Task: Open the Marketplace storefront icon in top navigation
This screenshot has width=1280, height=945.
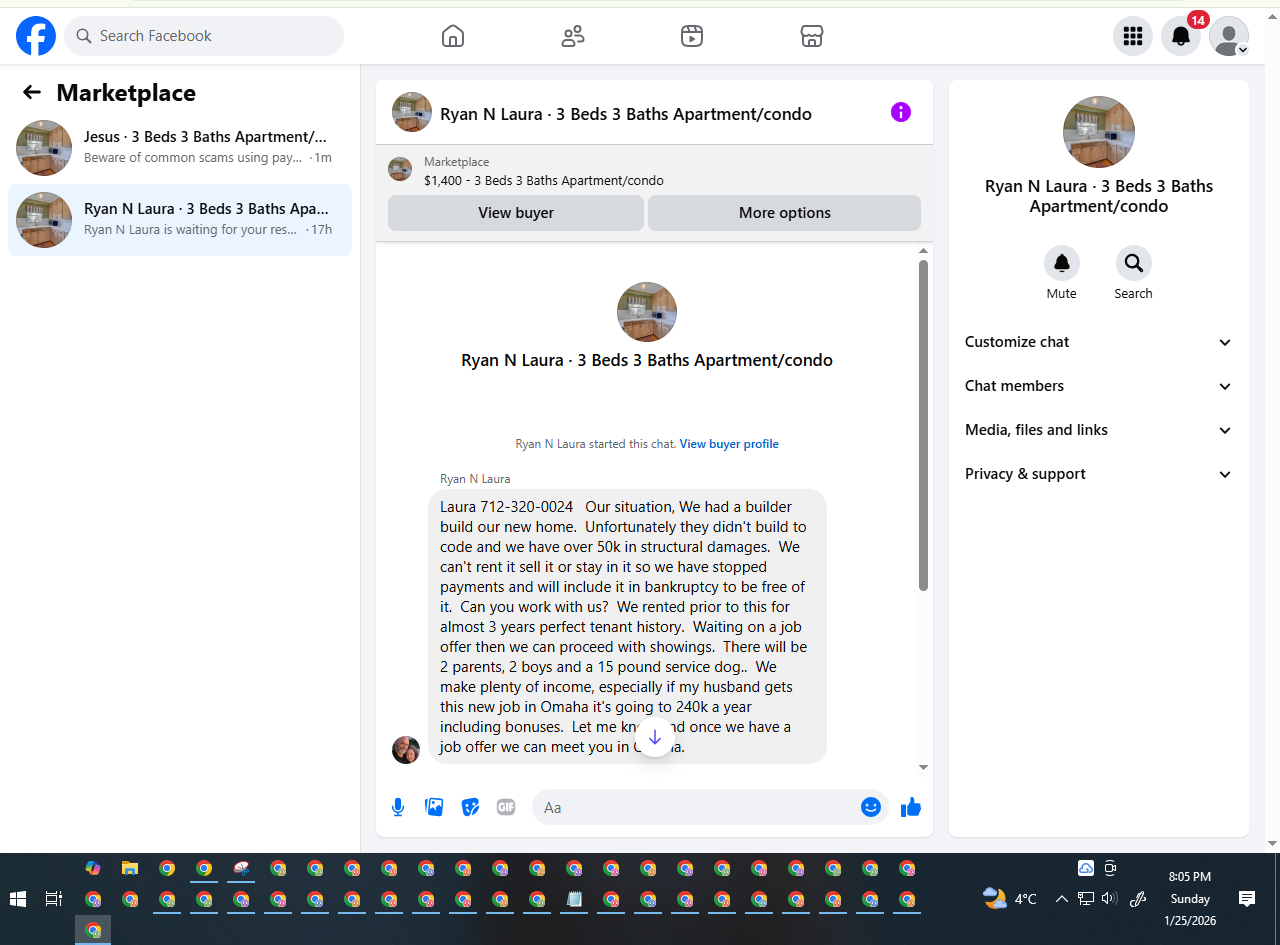Action: [x=812, y=36]
